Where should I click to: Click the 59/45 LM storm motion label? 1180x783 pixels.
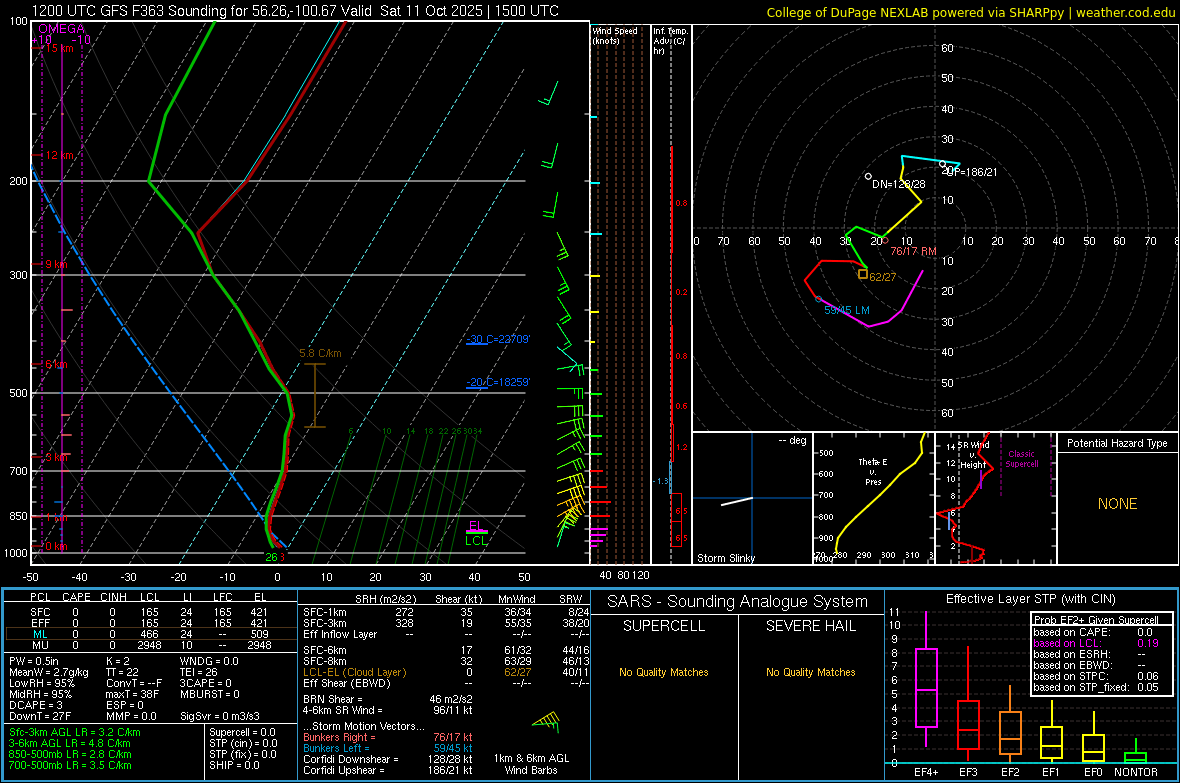click(x=847, y=310)
